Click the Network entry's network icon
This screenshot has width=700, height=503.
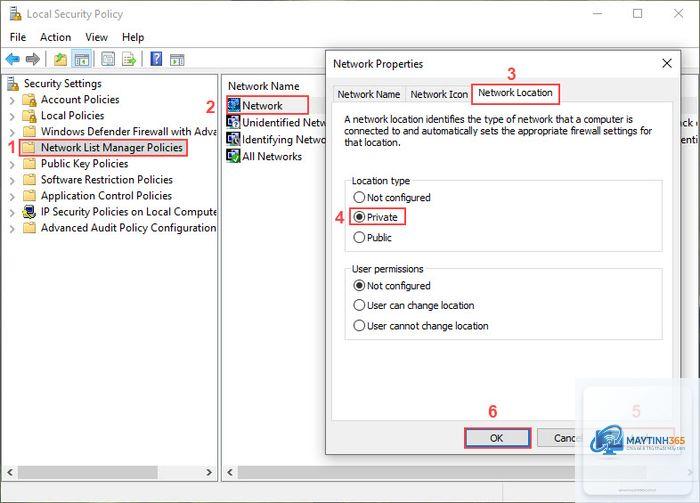(x=233, y=105)
